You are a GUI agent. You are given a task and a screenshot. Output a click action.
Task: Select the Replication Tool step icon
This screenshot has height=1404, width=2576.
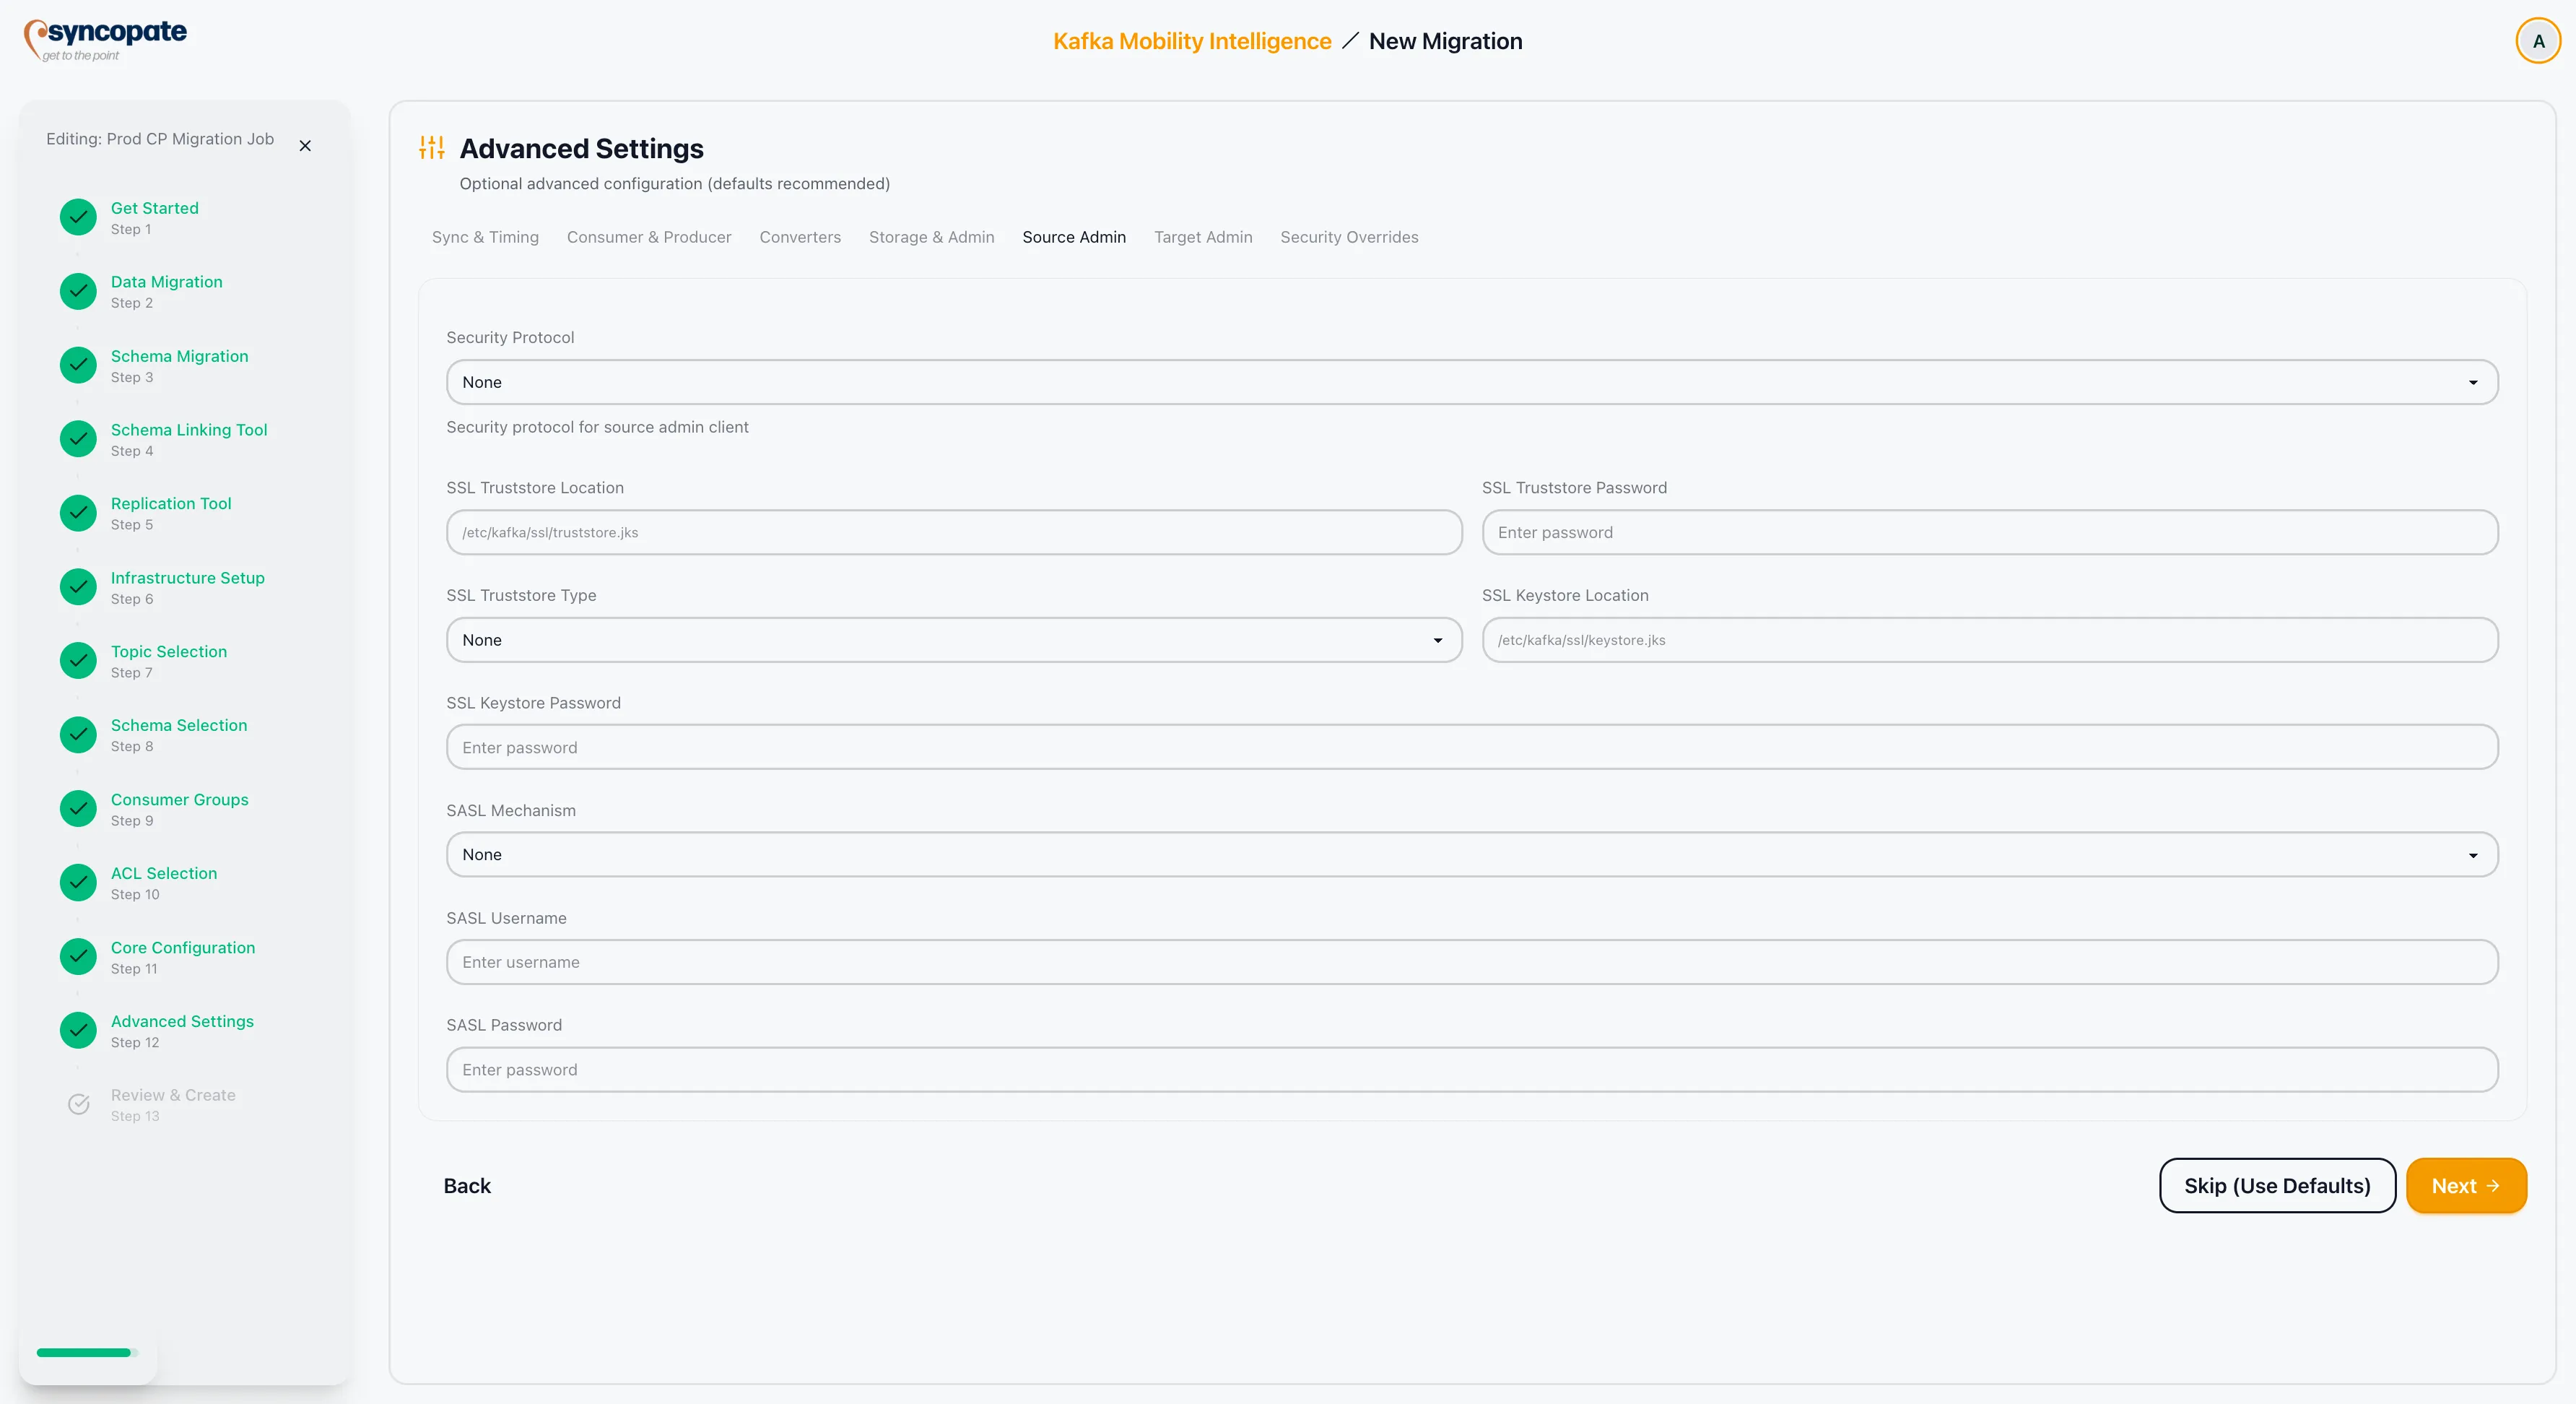point(77,513)
